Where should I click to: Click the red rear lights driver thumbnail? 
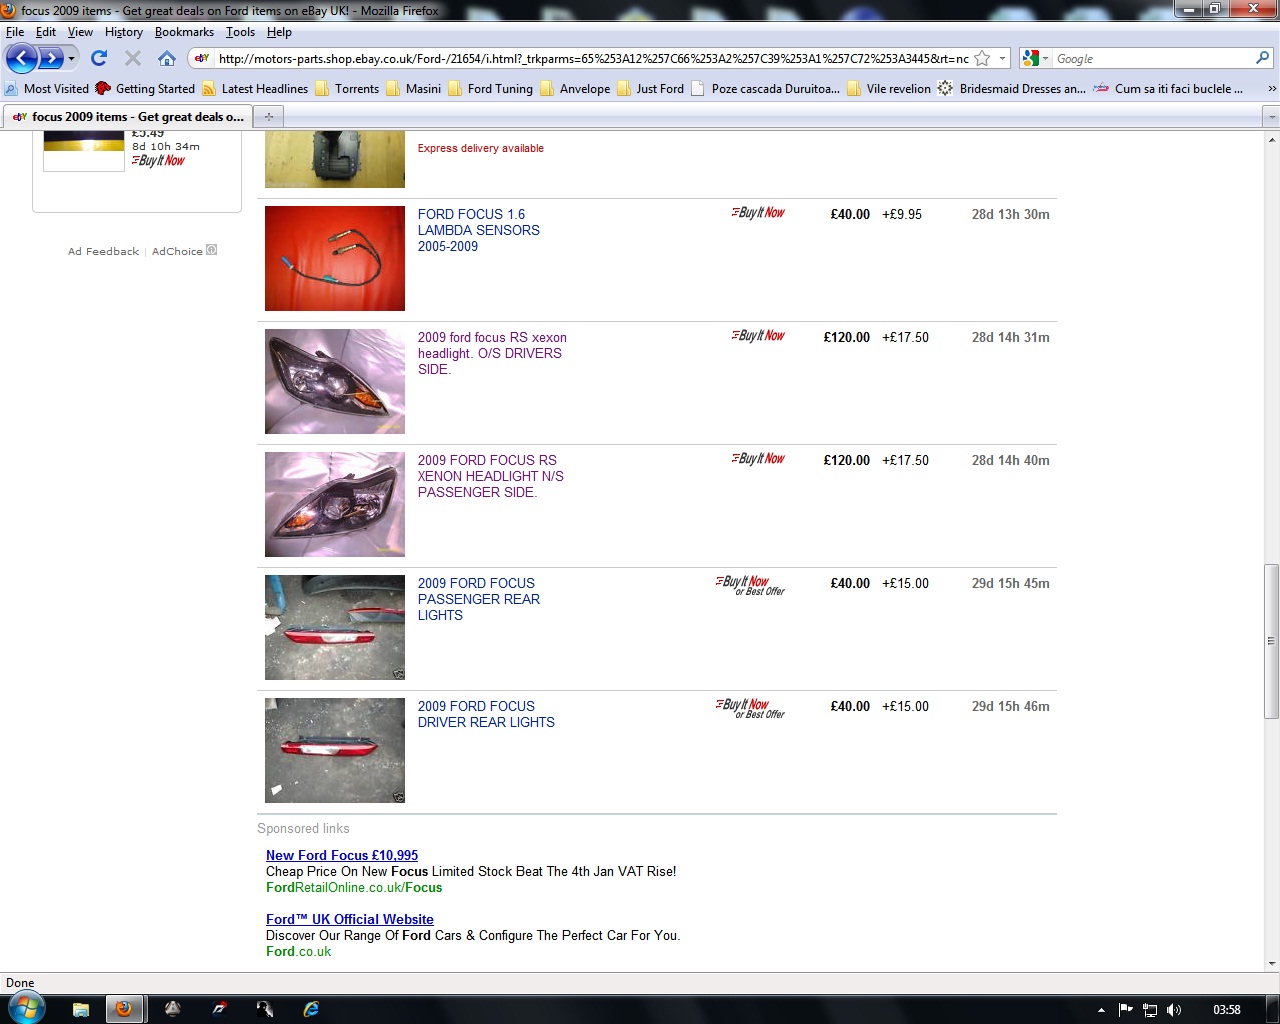(335, 750)
